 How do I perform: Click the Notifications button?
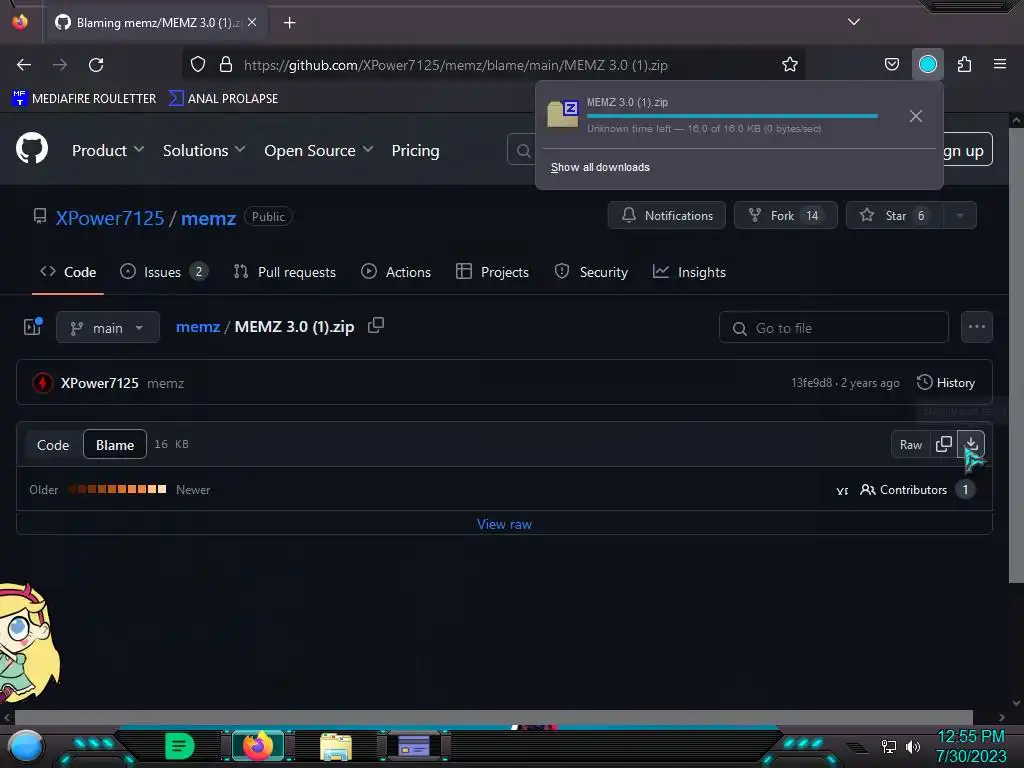666,216
